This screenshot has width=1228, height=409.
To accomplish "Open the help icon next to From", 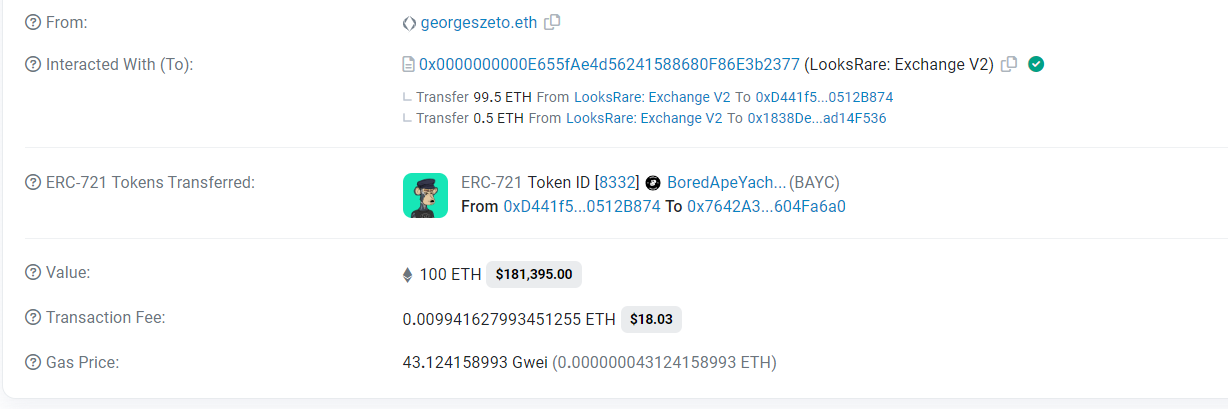I will (x=33, y=22).
